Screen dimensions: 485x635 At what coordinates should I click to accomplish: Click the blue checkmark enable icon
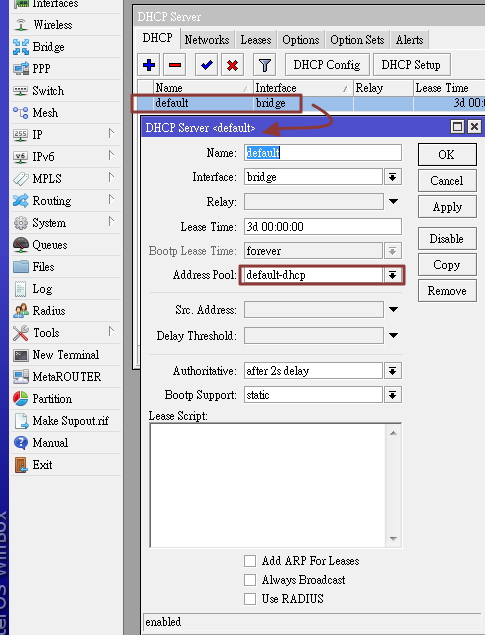[206, 65]
